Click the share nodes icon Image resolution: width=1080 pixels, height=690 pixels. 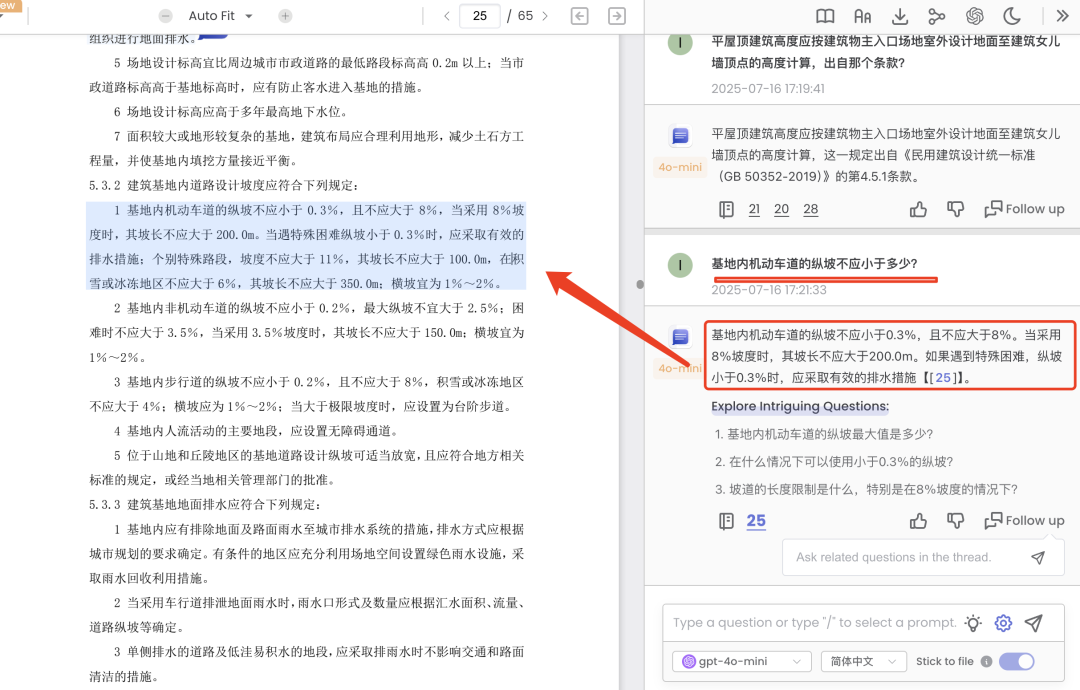937,16
